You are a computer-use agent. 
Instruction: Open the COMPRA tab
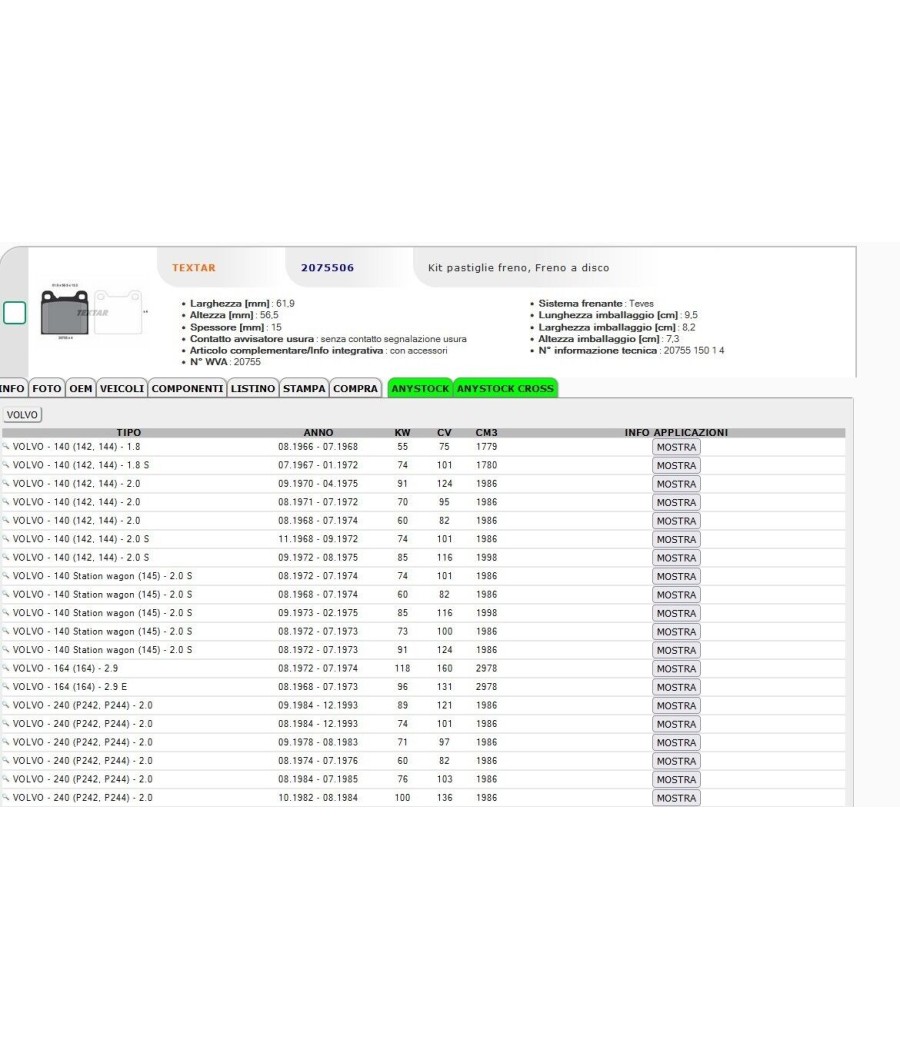point(356,388)
